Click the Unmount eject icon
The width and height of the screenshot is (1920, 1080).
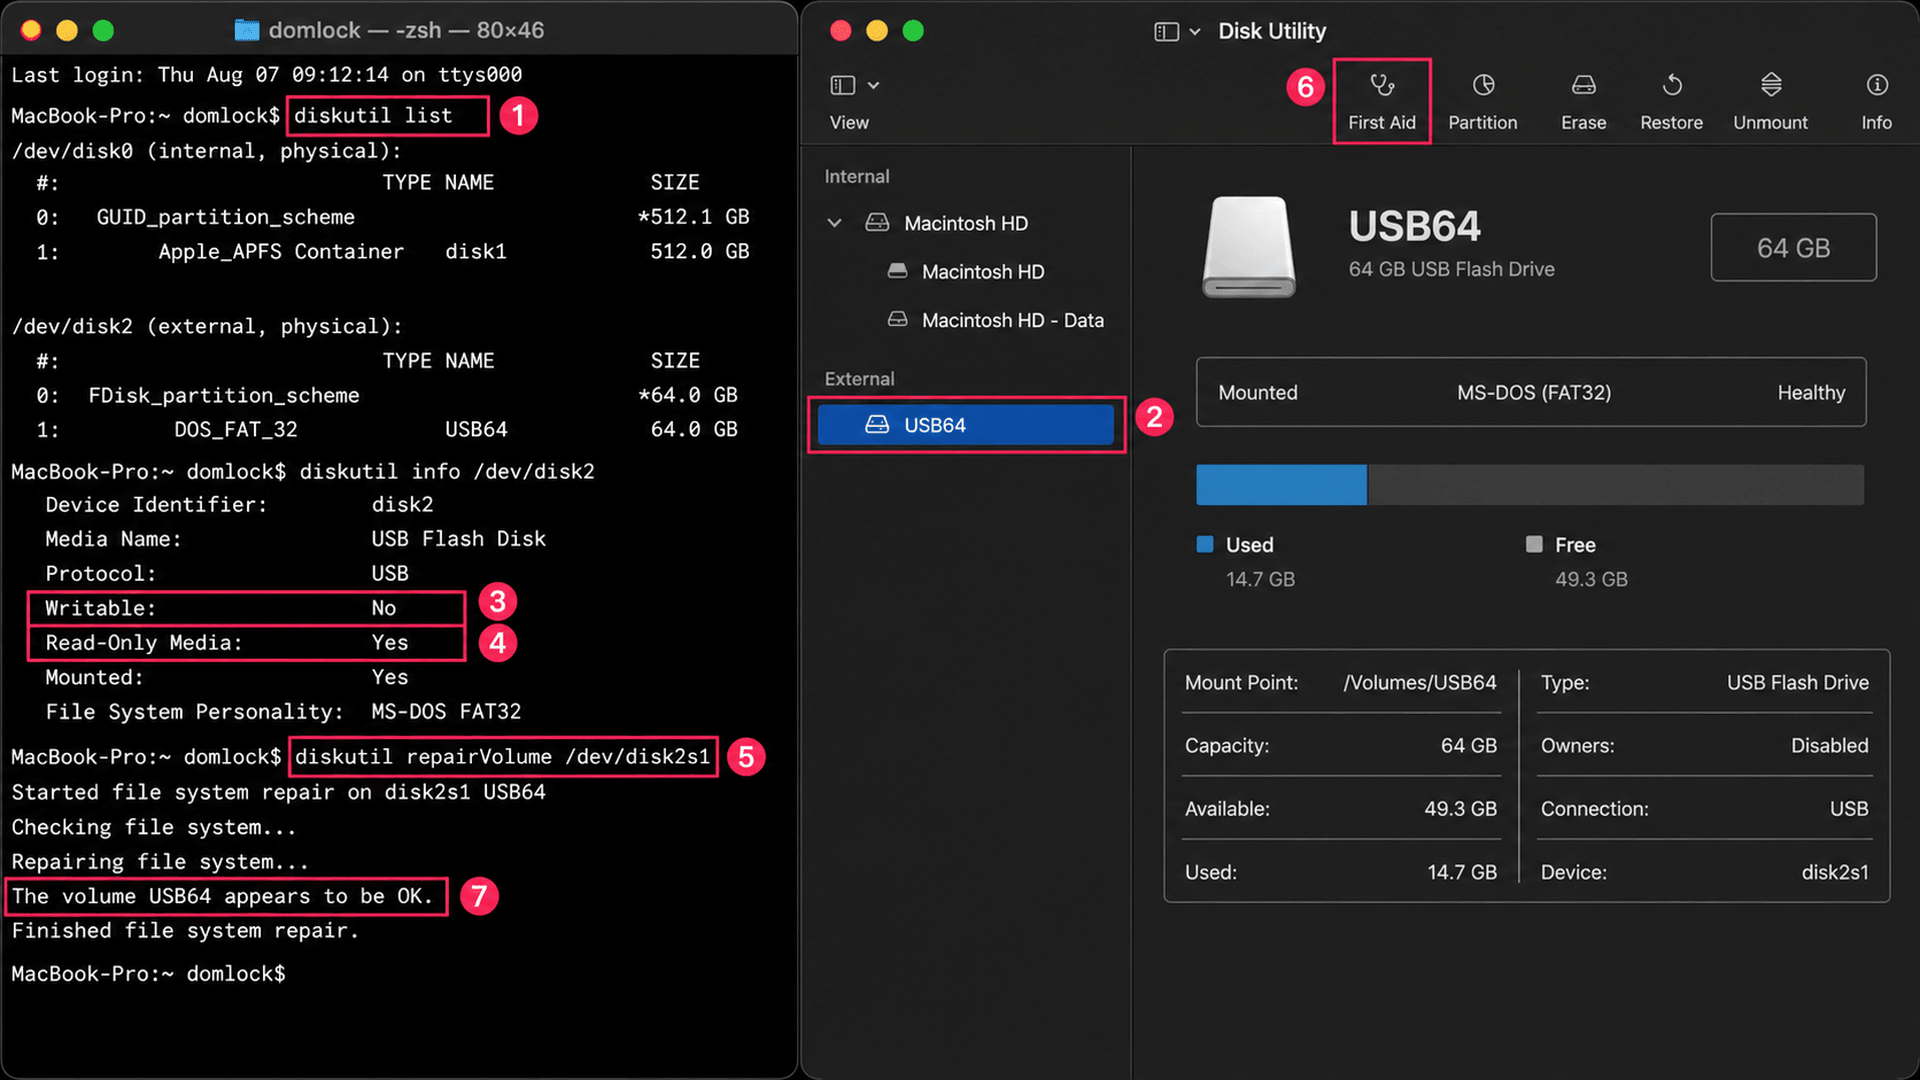(1771, 85)
